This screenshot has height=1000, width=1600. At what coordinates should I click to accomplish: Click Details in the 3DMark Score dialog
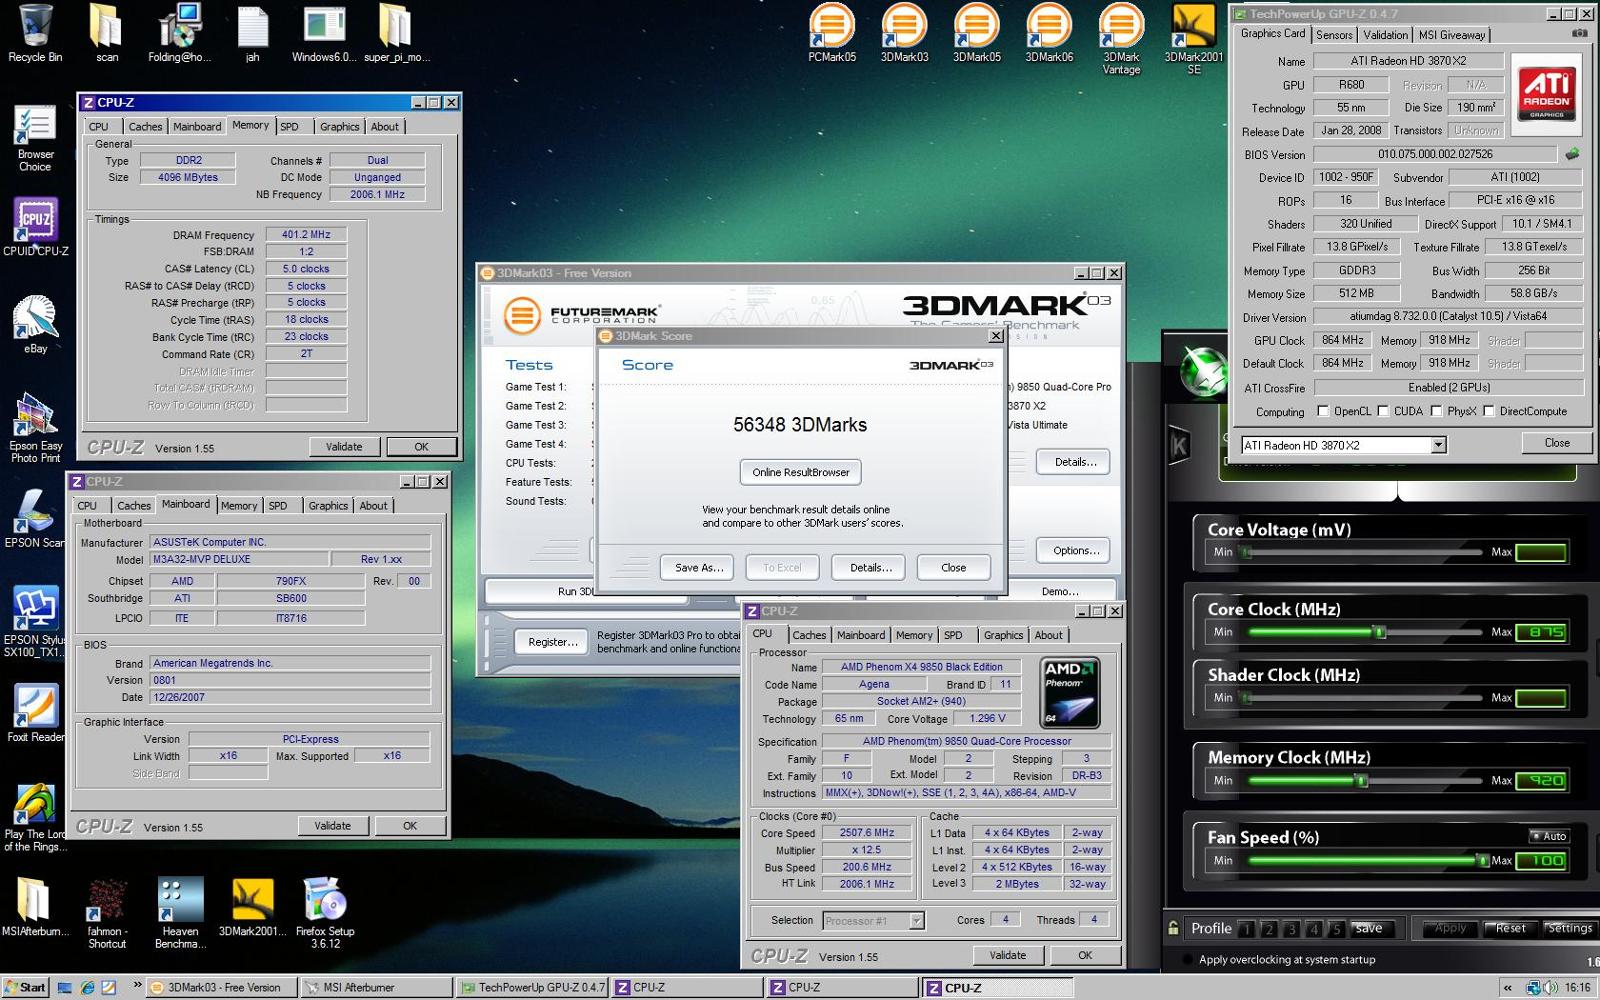(x=870, y=567)
